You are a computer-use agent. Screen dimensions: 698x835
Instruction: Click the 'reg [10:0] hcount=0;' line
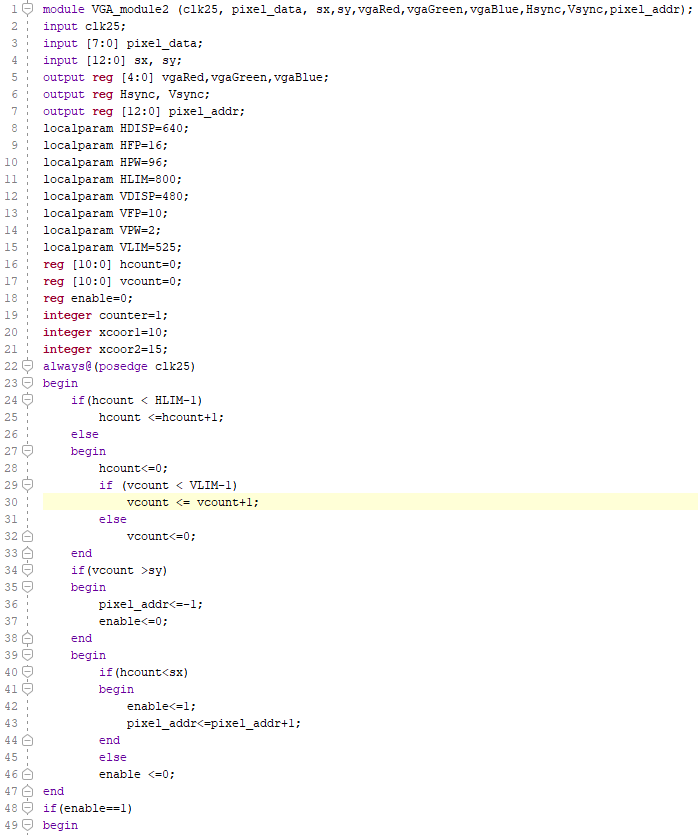pyautogui.click(x=112, y=264)
